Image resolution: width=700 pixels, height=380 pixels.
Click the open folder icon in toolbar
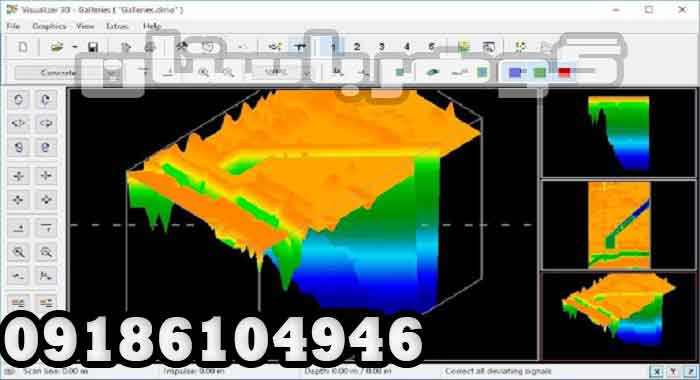57,47
